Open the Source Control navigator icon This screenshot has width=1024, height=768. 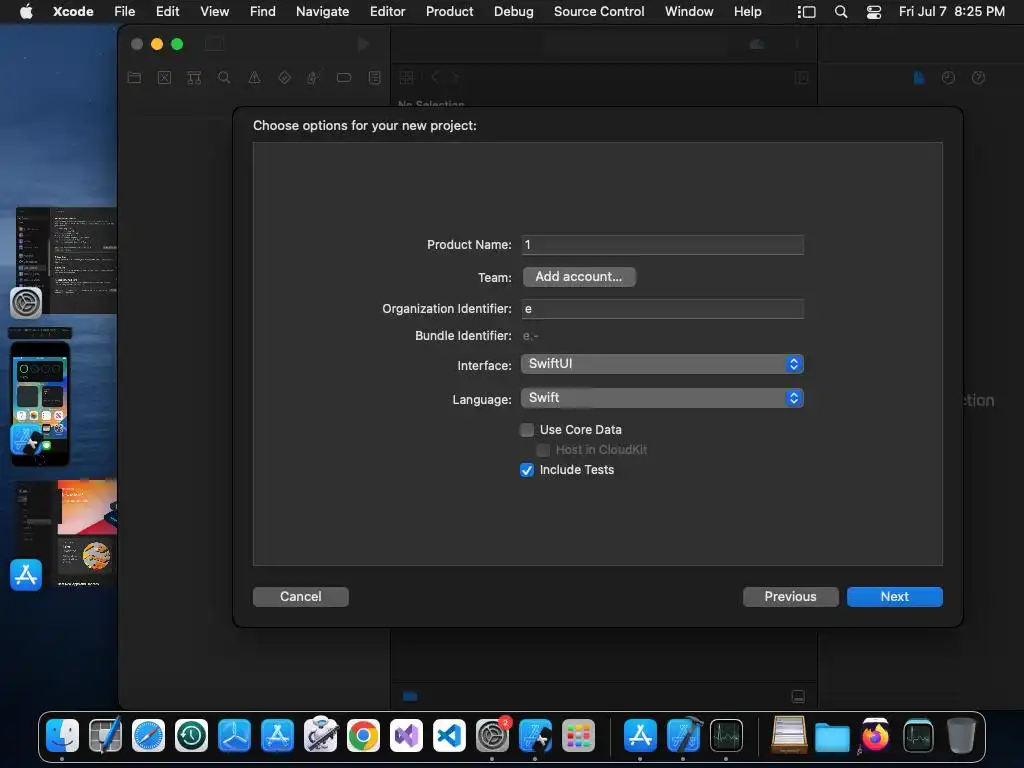[x=165, y=78]
